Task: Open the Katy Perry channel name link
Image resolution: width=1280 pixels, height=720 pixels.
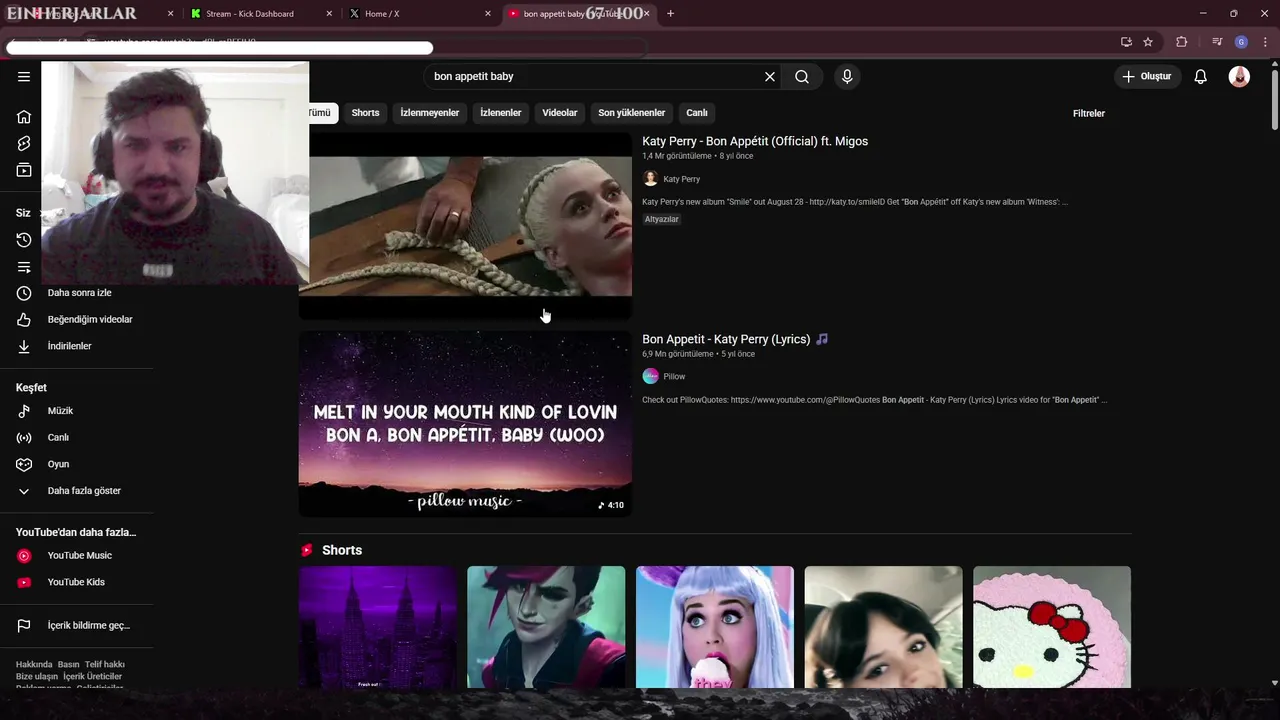Action: coord(682,179)
